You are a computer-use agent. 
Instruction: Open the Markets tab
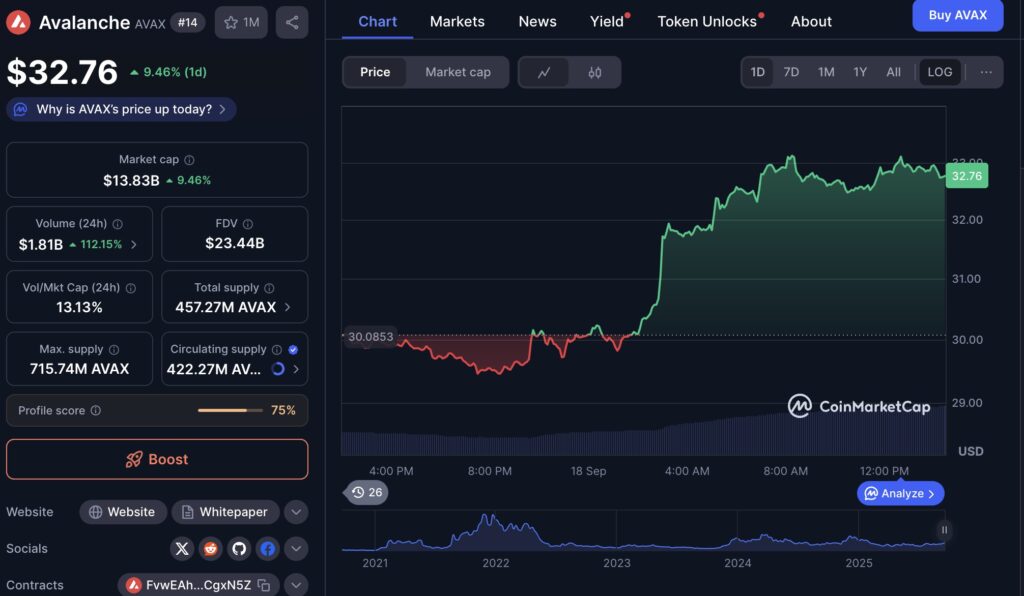coord(457,22)
